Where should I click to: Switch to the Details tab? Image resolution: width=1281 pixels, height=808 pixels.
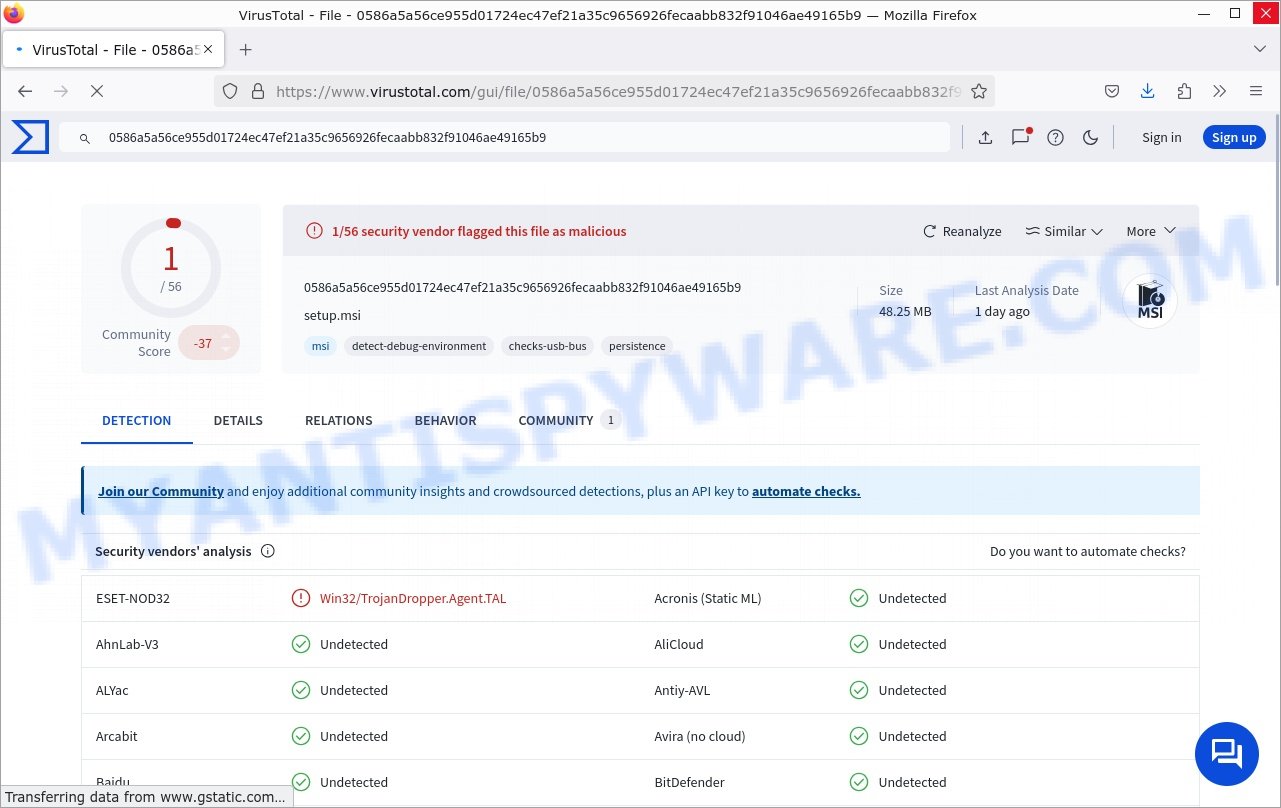pos(238,421)
